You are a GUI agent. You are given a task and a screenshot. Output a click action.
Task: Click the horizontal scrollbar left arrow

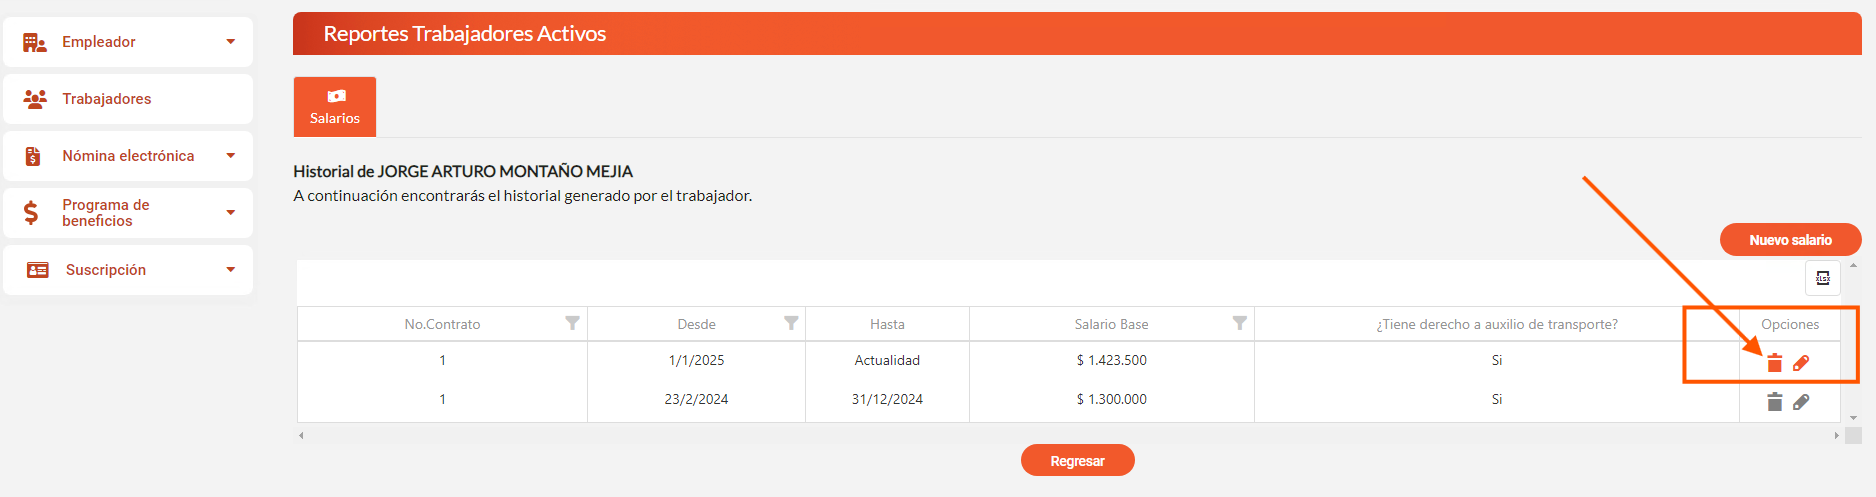tap(301, 435)
